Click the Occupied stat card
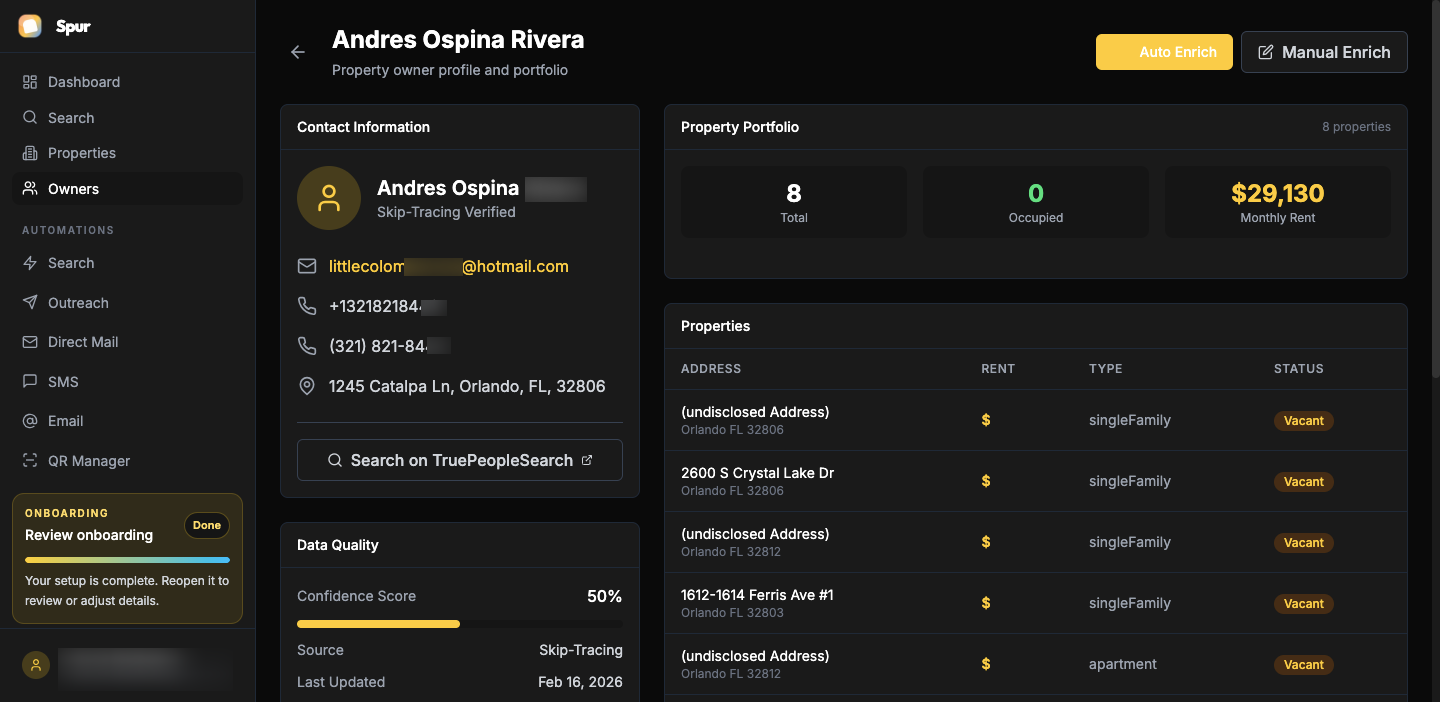Image resolution: width=1440 pixels, height=702 pixels. [x=1036, y=202]
